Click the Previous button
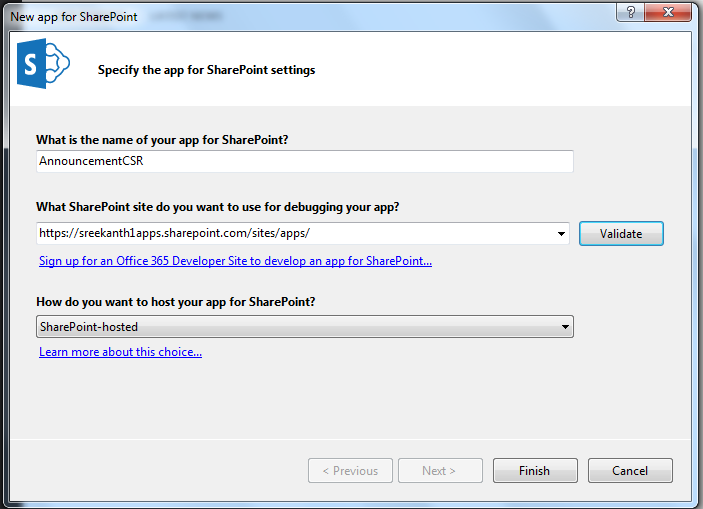703x509 pixels. click(x=350, y=471)
